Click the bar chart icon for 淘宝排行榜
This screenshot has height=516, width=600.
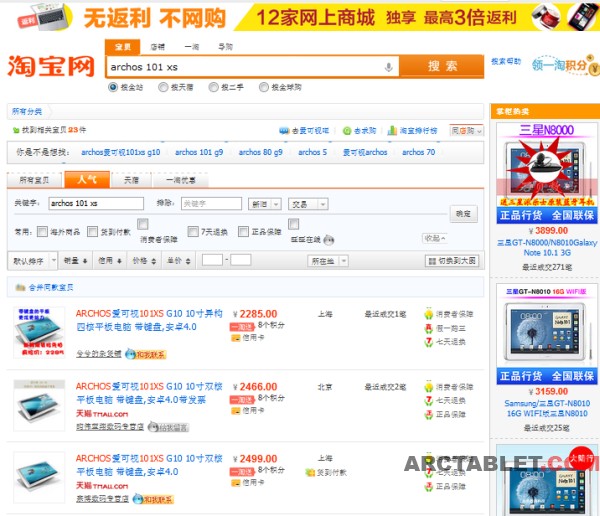click(392, 131)
